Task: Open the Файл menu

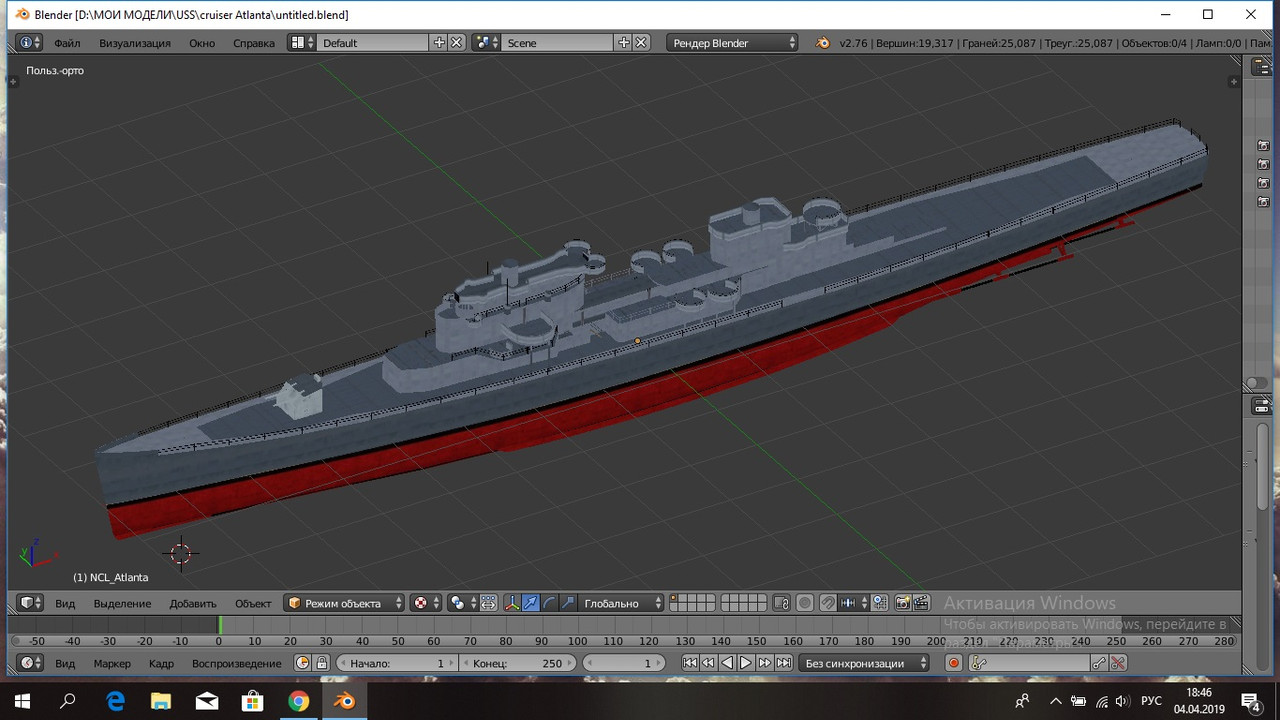Action: tap(67, 43)
